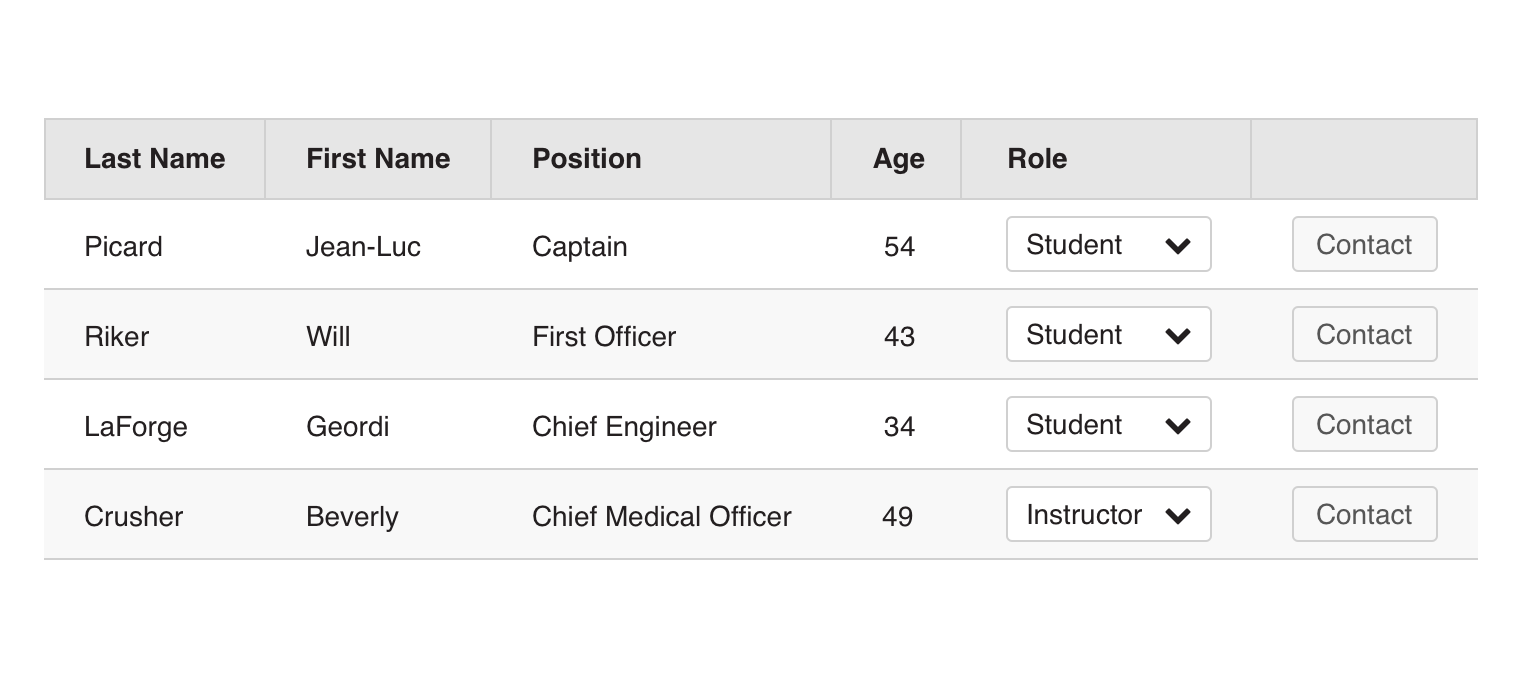The height and width of the screenshot is (676, 1520).
Task: Click the Contact button for Picard
Action: click(1364, 244)
